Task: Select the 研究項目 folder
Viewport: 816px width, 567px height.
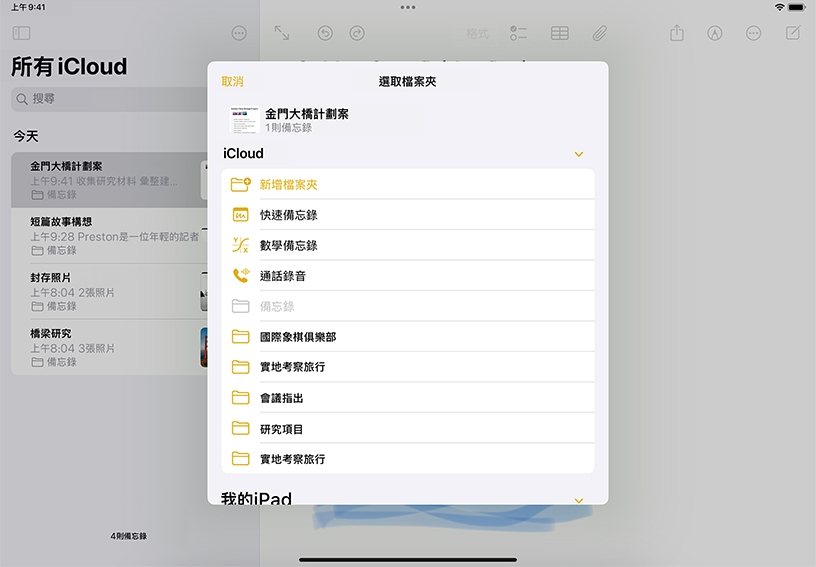Action: [x=281, y=429]
